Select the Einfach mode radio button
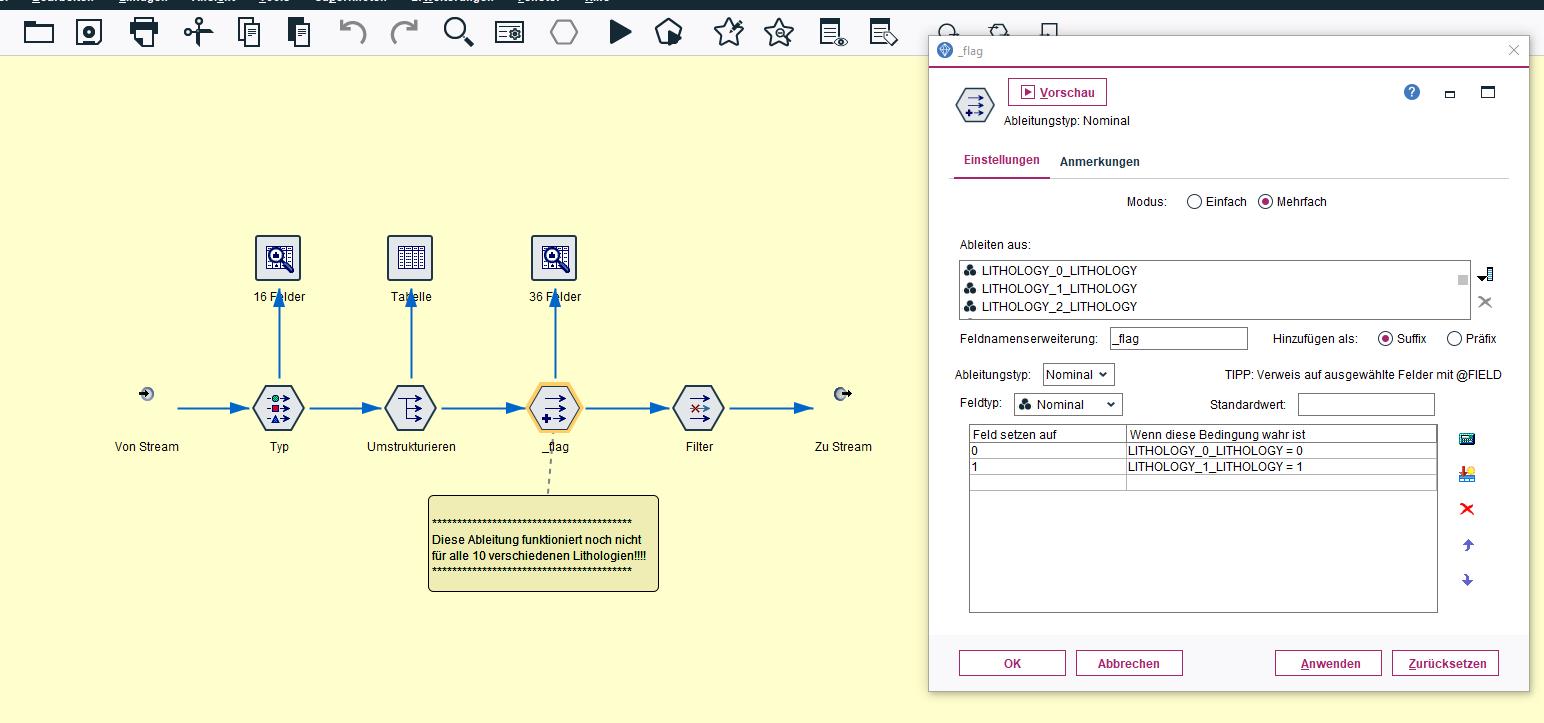The width and height of the screenshot is (1544, 723). click(1194, 202)
